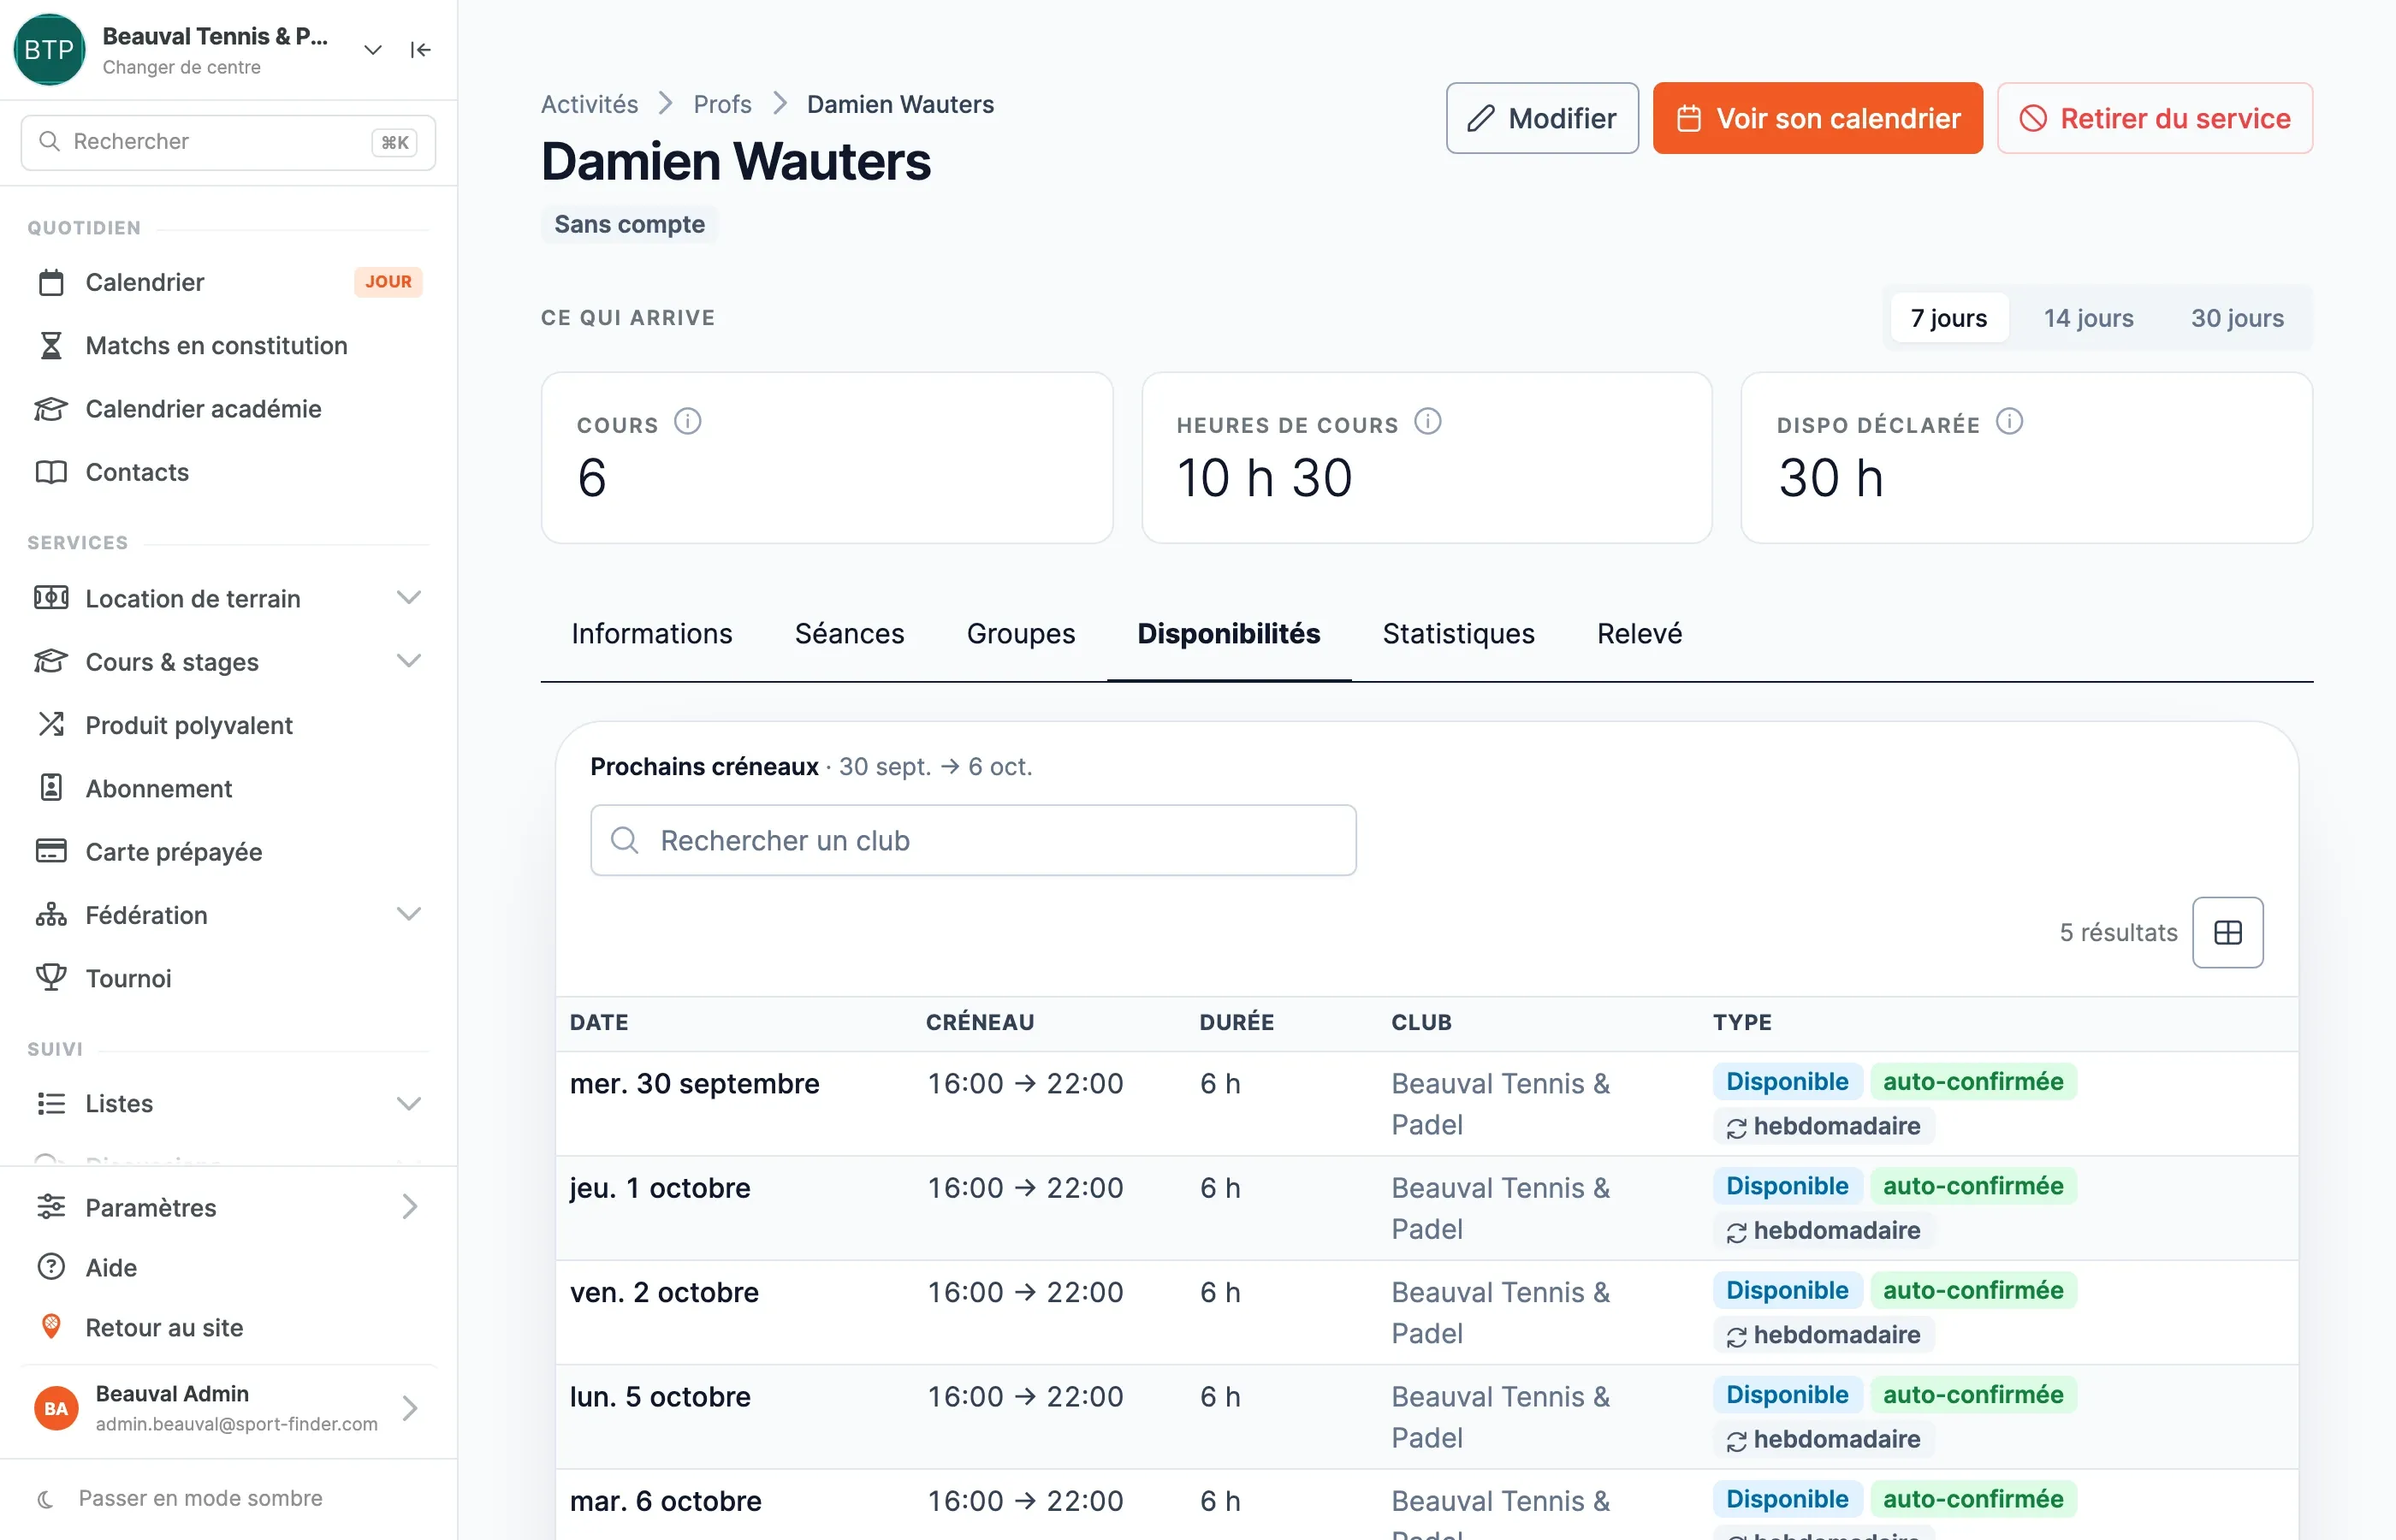Click Retirer du service button
The height and width of the screenshot is (1540, 2396).
tap(2154, 118)
